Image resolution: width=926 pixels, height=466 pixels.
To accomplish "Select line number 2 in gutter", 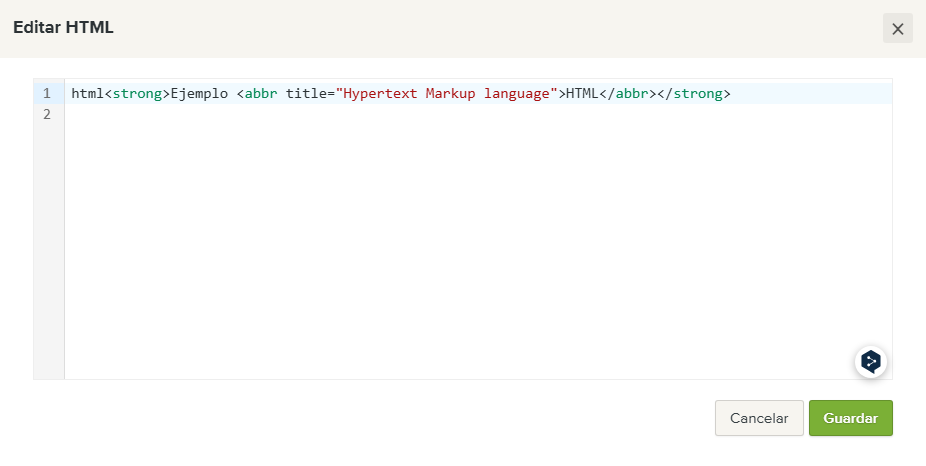I will click(x=47, y=114).
